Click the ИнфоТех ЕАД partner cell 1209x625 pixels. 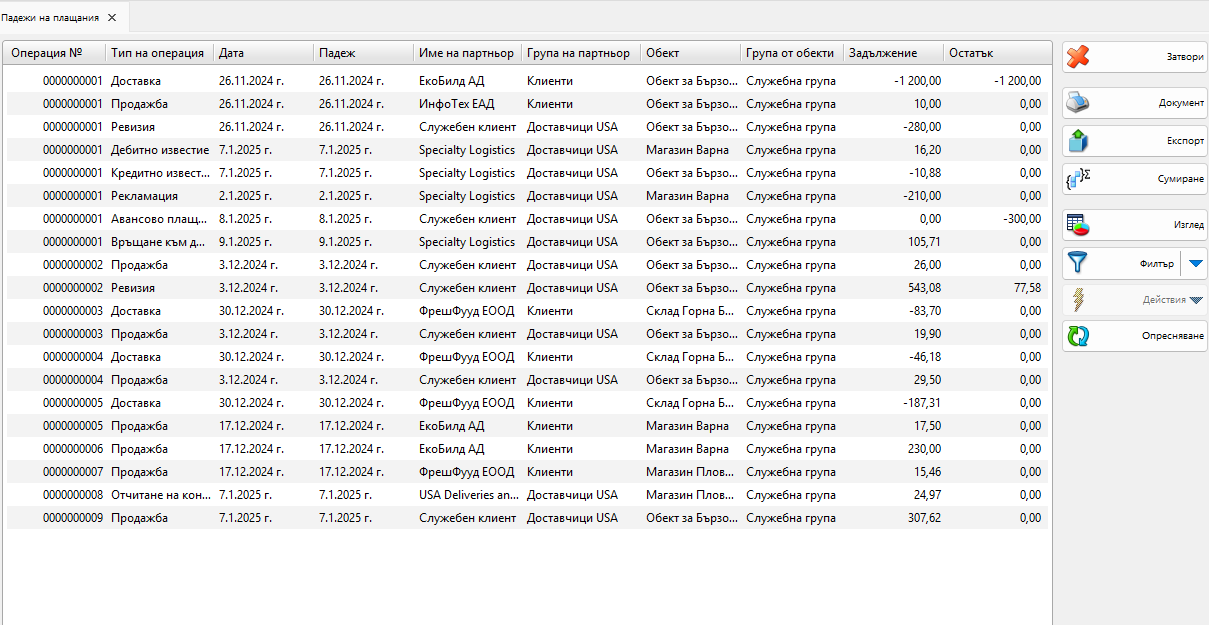[x=456, y=104]
